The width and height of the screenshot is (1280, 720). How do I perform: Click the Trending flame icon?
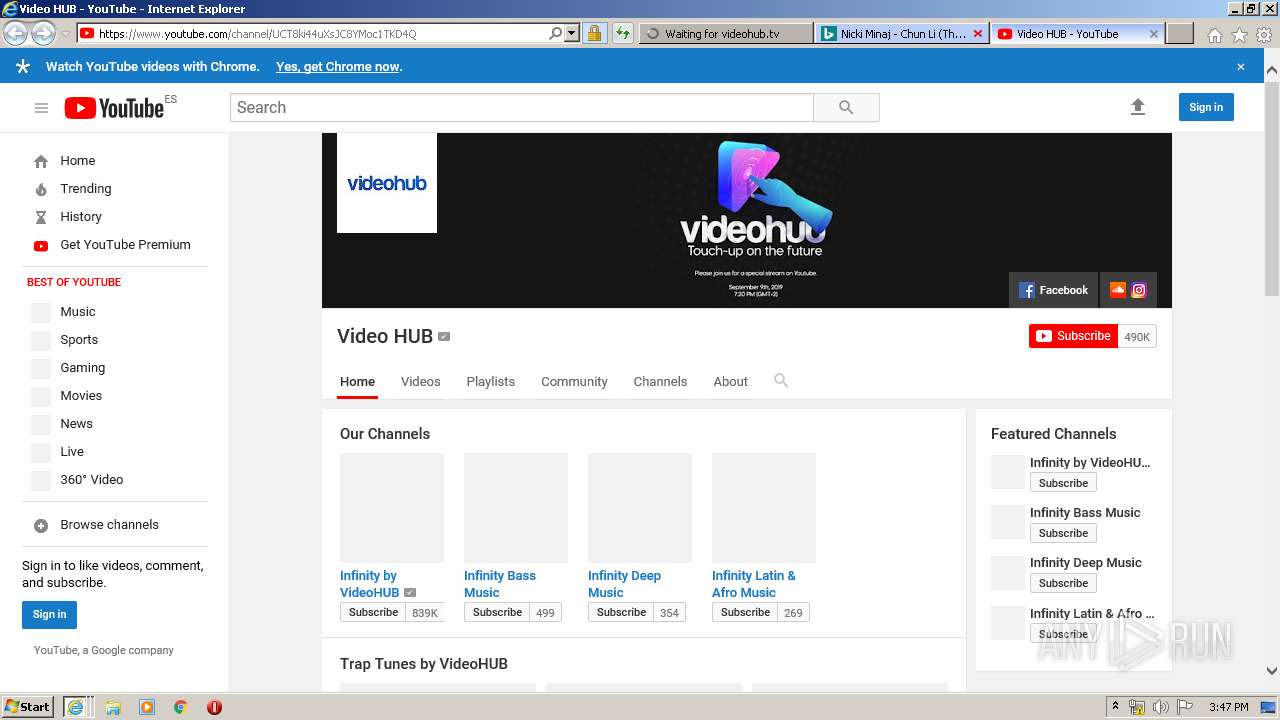[x=41, y=189]
